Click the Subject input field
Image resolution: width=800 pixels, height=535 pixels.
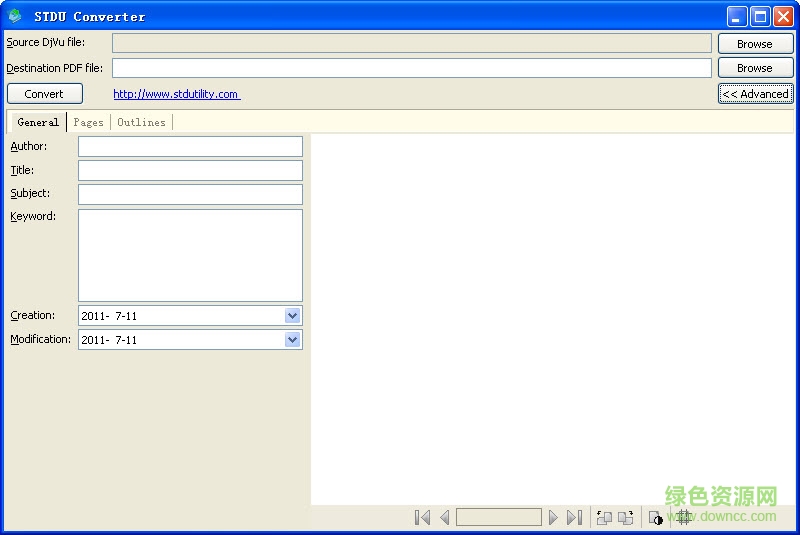point(190,194)
